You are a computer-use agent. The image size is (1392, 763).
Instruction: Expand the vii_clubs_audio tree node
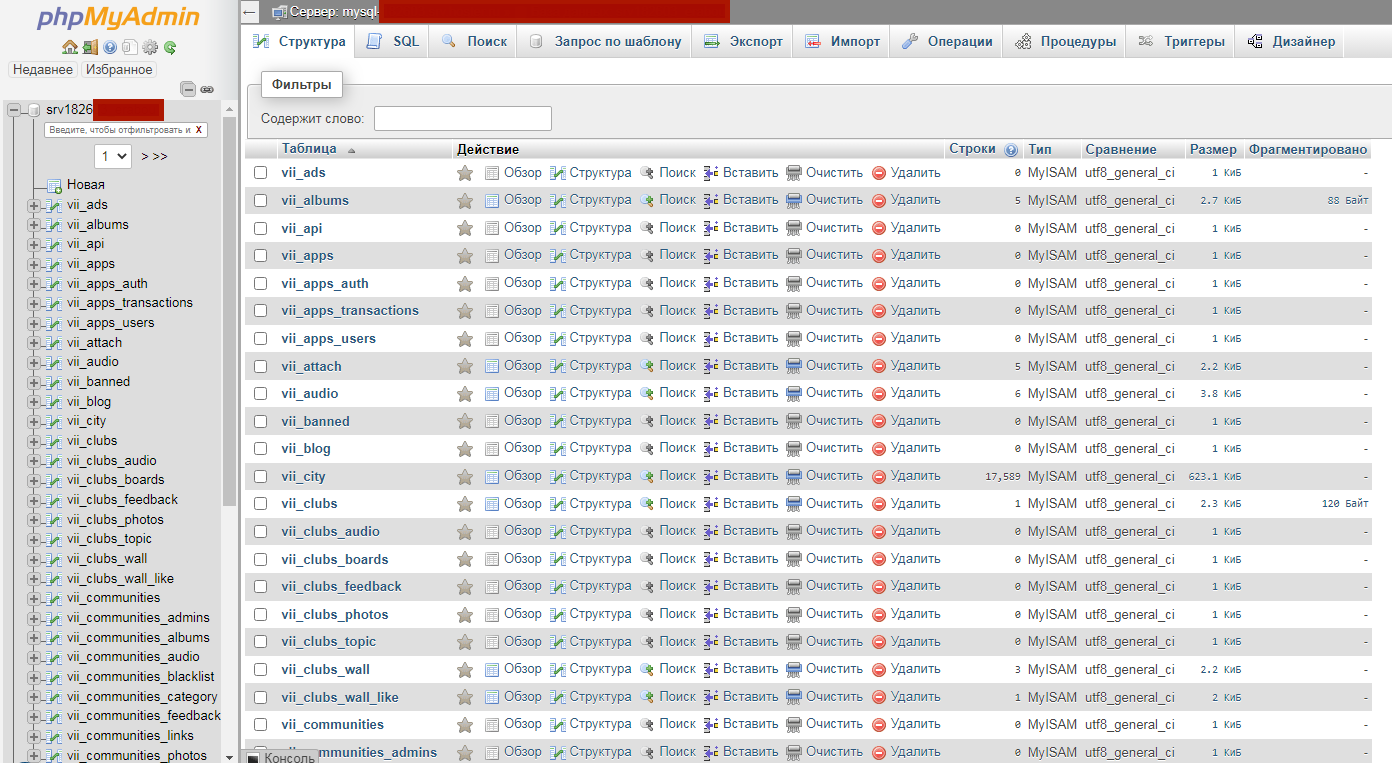(34, 460)
